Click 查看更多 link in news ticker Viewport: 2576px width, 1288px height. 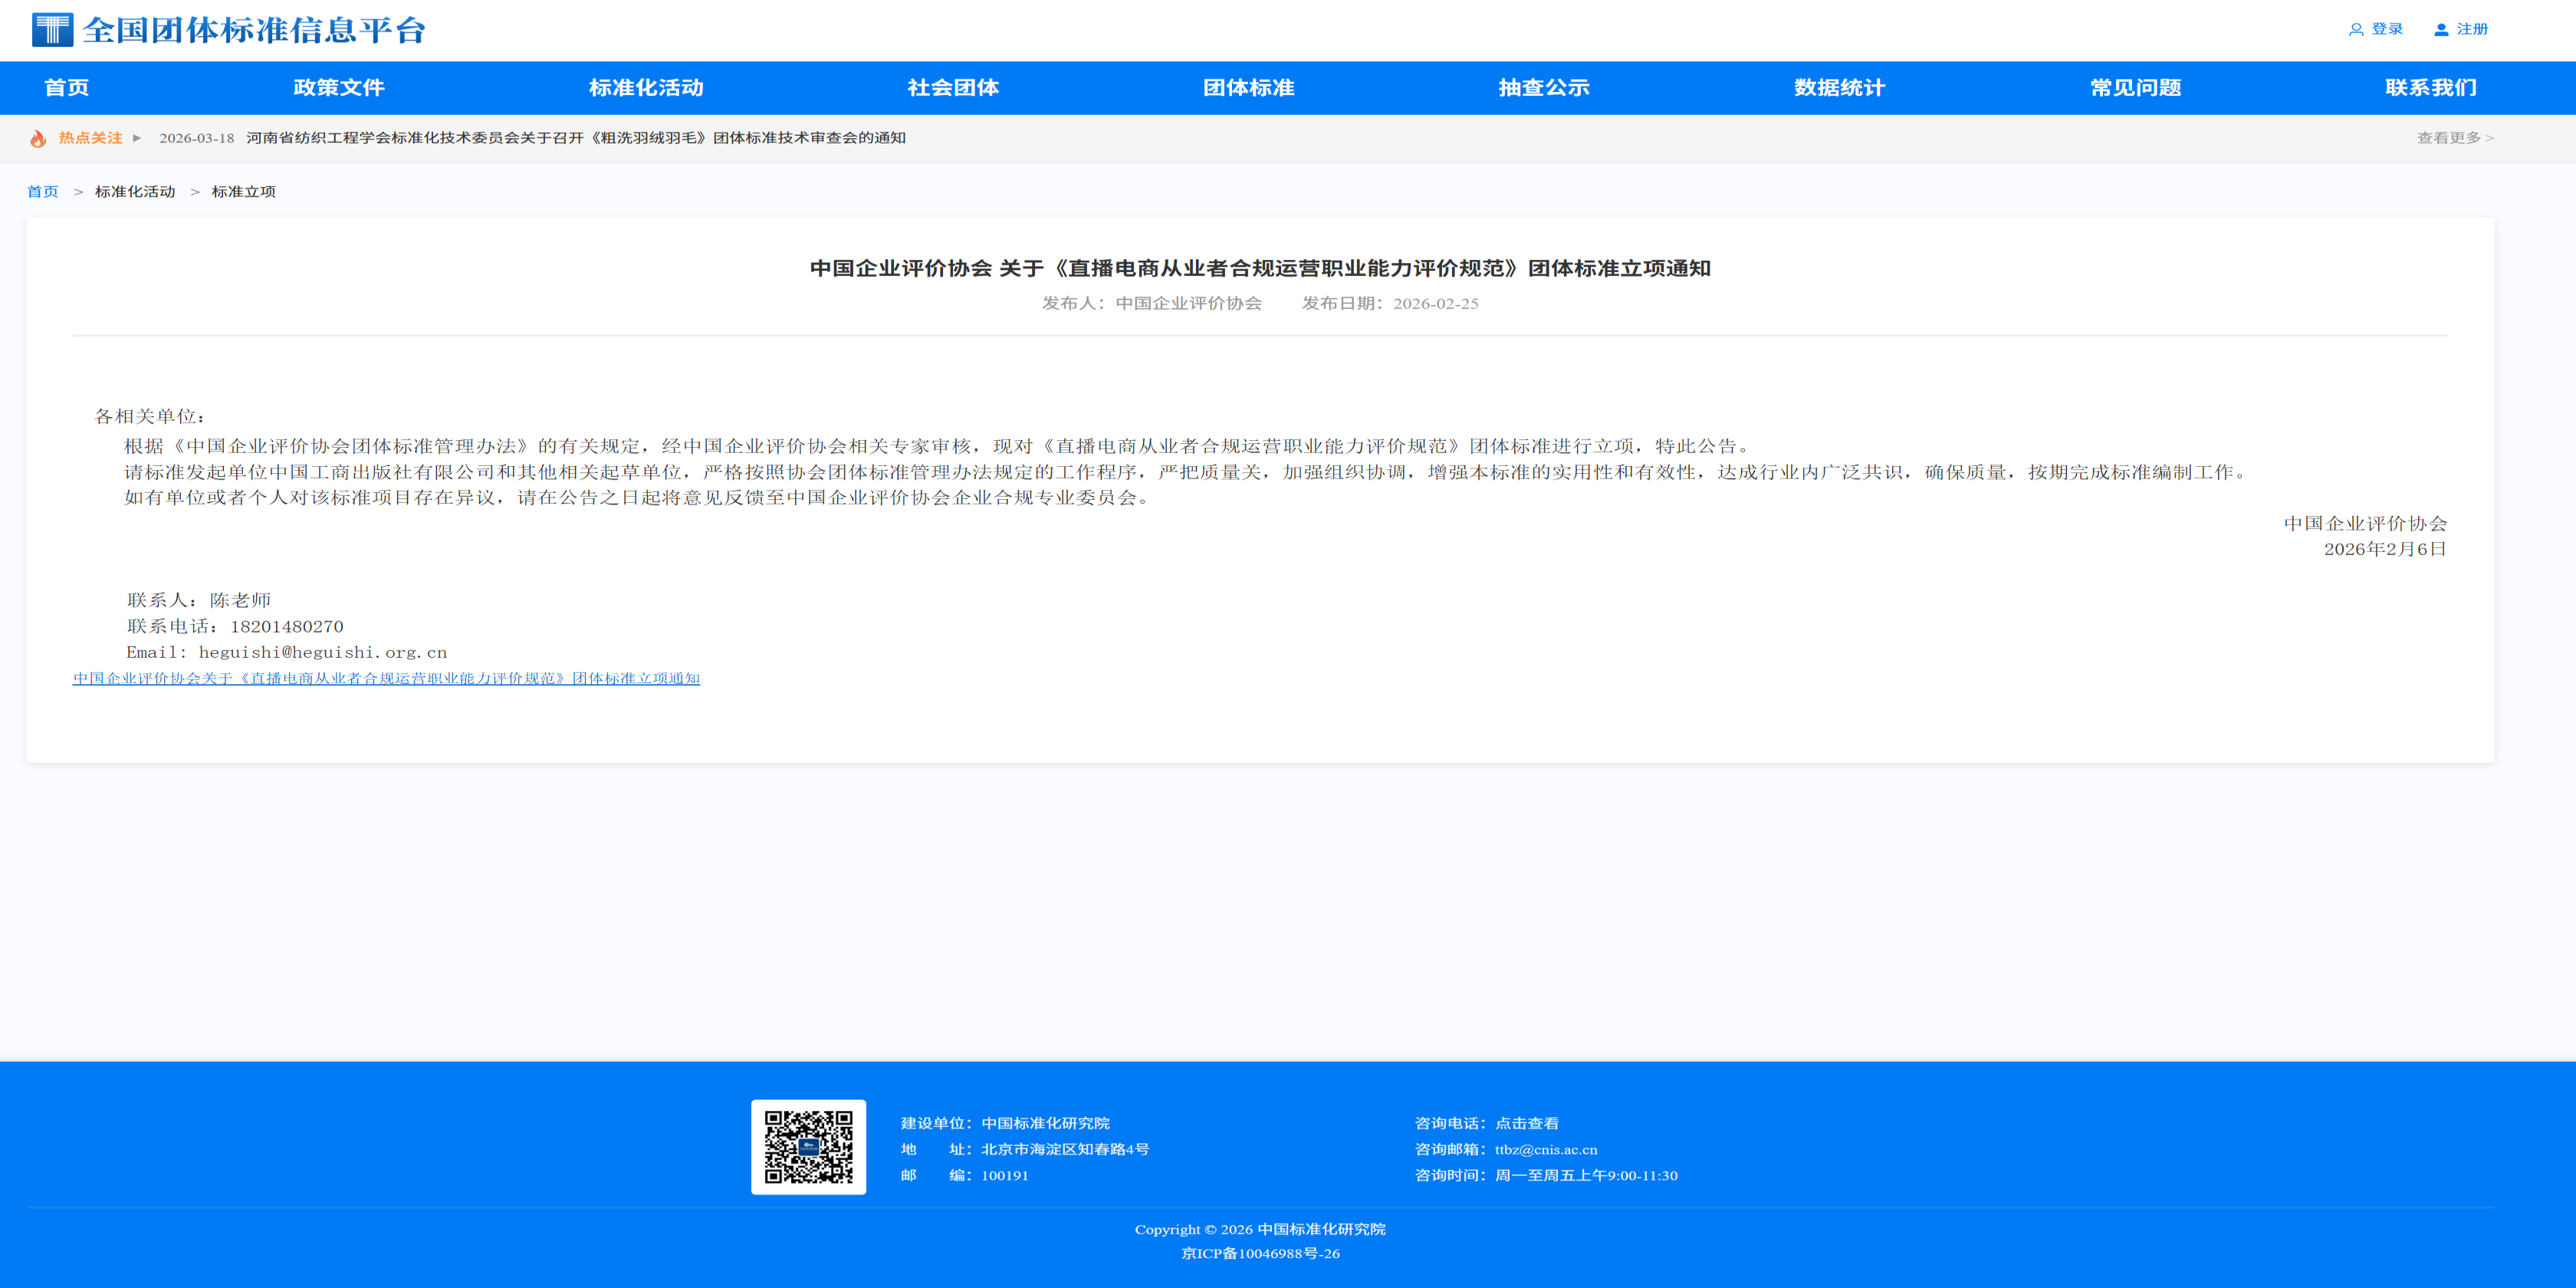point(2454,138)
